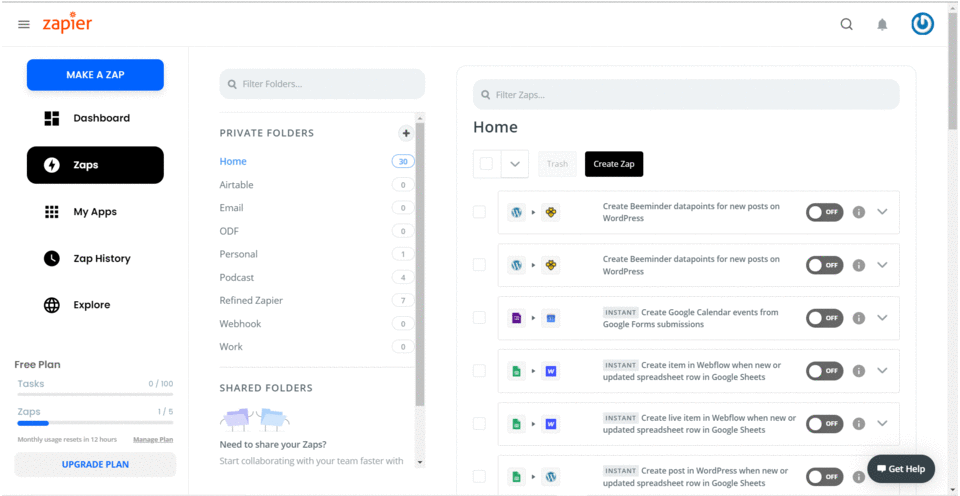
Task: Click the black Create Zap button
Action: (613, 164)
